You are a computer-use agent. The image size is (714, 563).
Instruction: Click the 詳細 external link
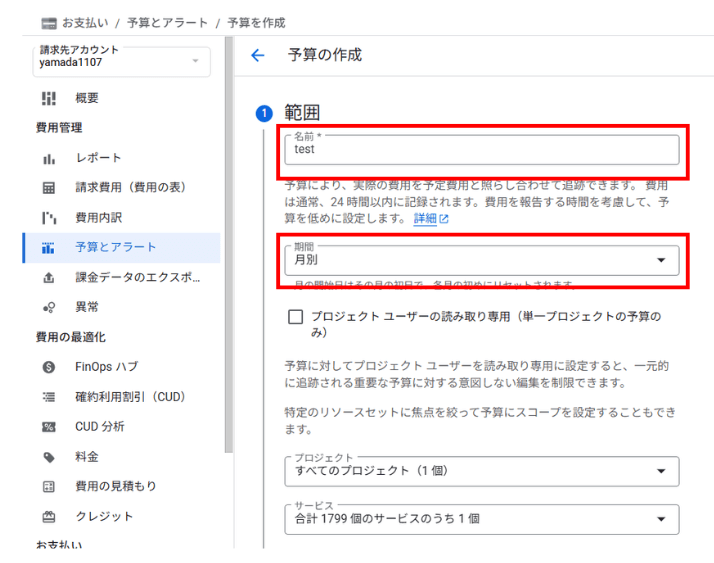(430, 218)
